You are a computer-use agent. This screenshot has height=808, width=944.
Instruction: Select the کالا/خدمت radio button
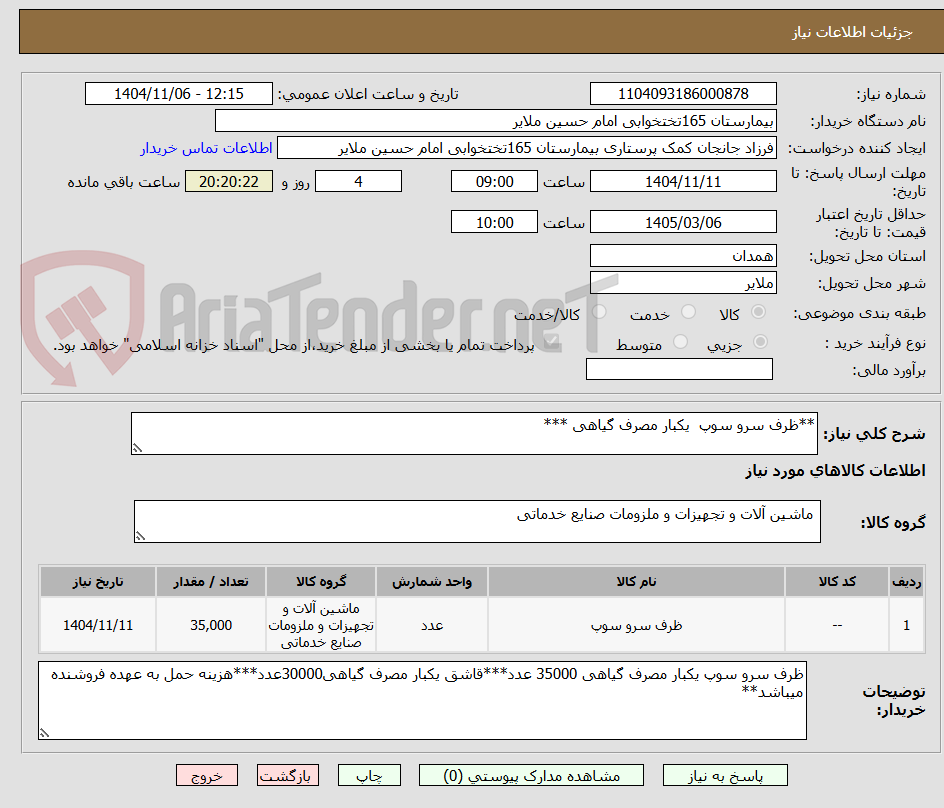click(x=599, y=312)
